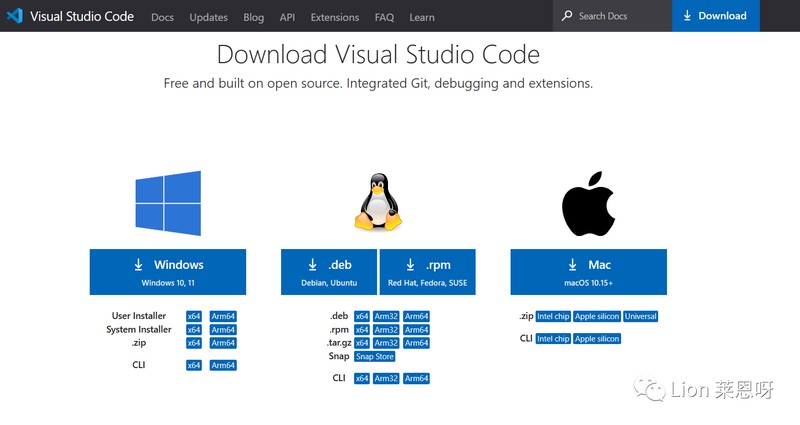Image resolution: width=800 pixels, height=425 pixels.
Task: Select Mac .zip Universal download
Action: 641,316
